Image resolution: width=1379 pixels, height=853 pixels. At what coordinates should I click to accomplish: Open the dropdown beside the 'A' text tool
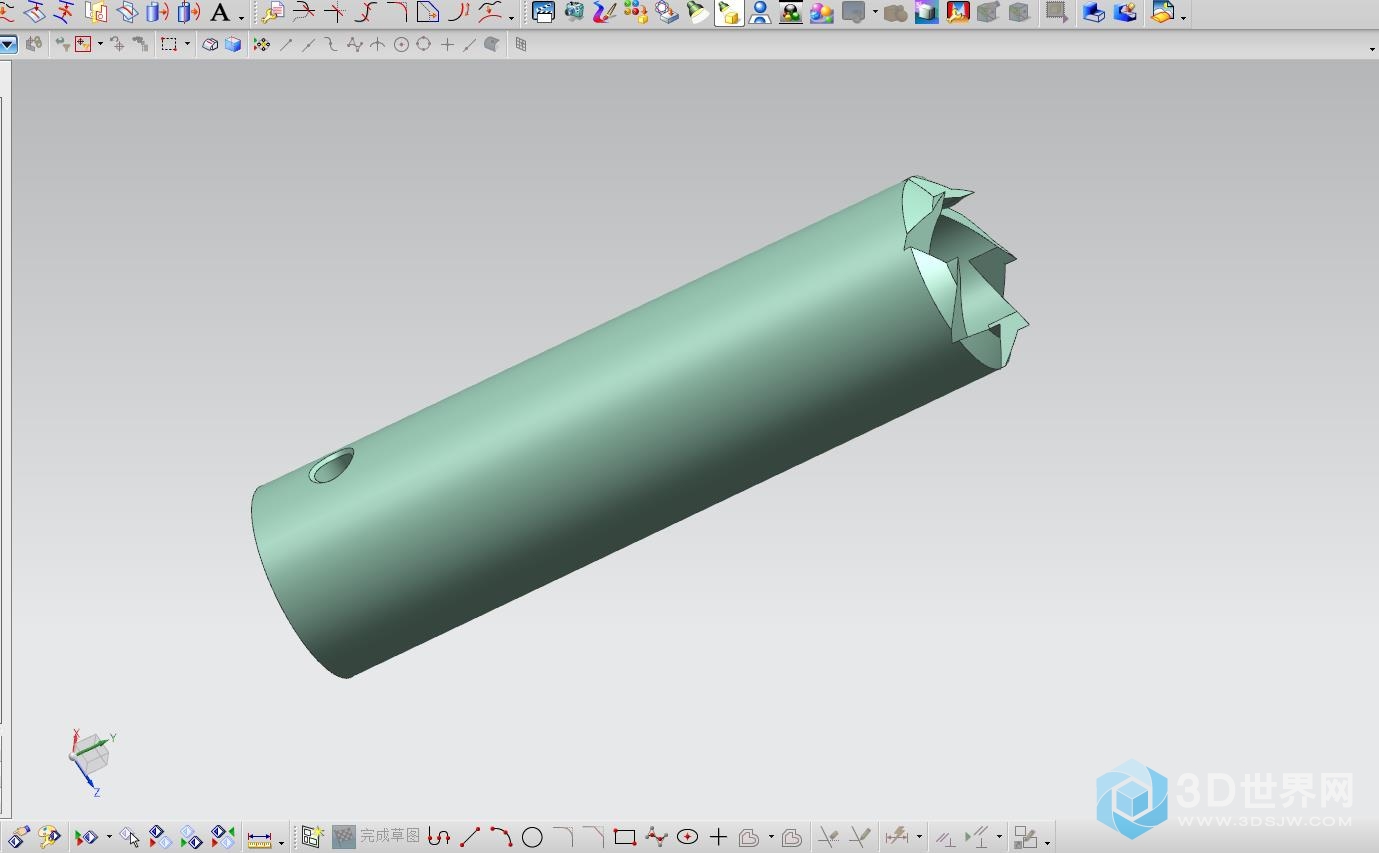[x=241, y=16]
